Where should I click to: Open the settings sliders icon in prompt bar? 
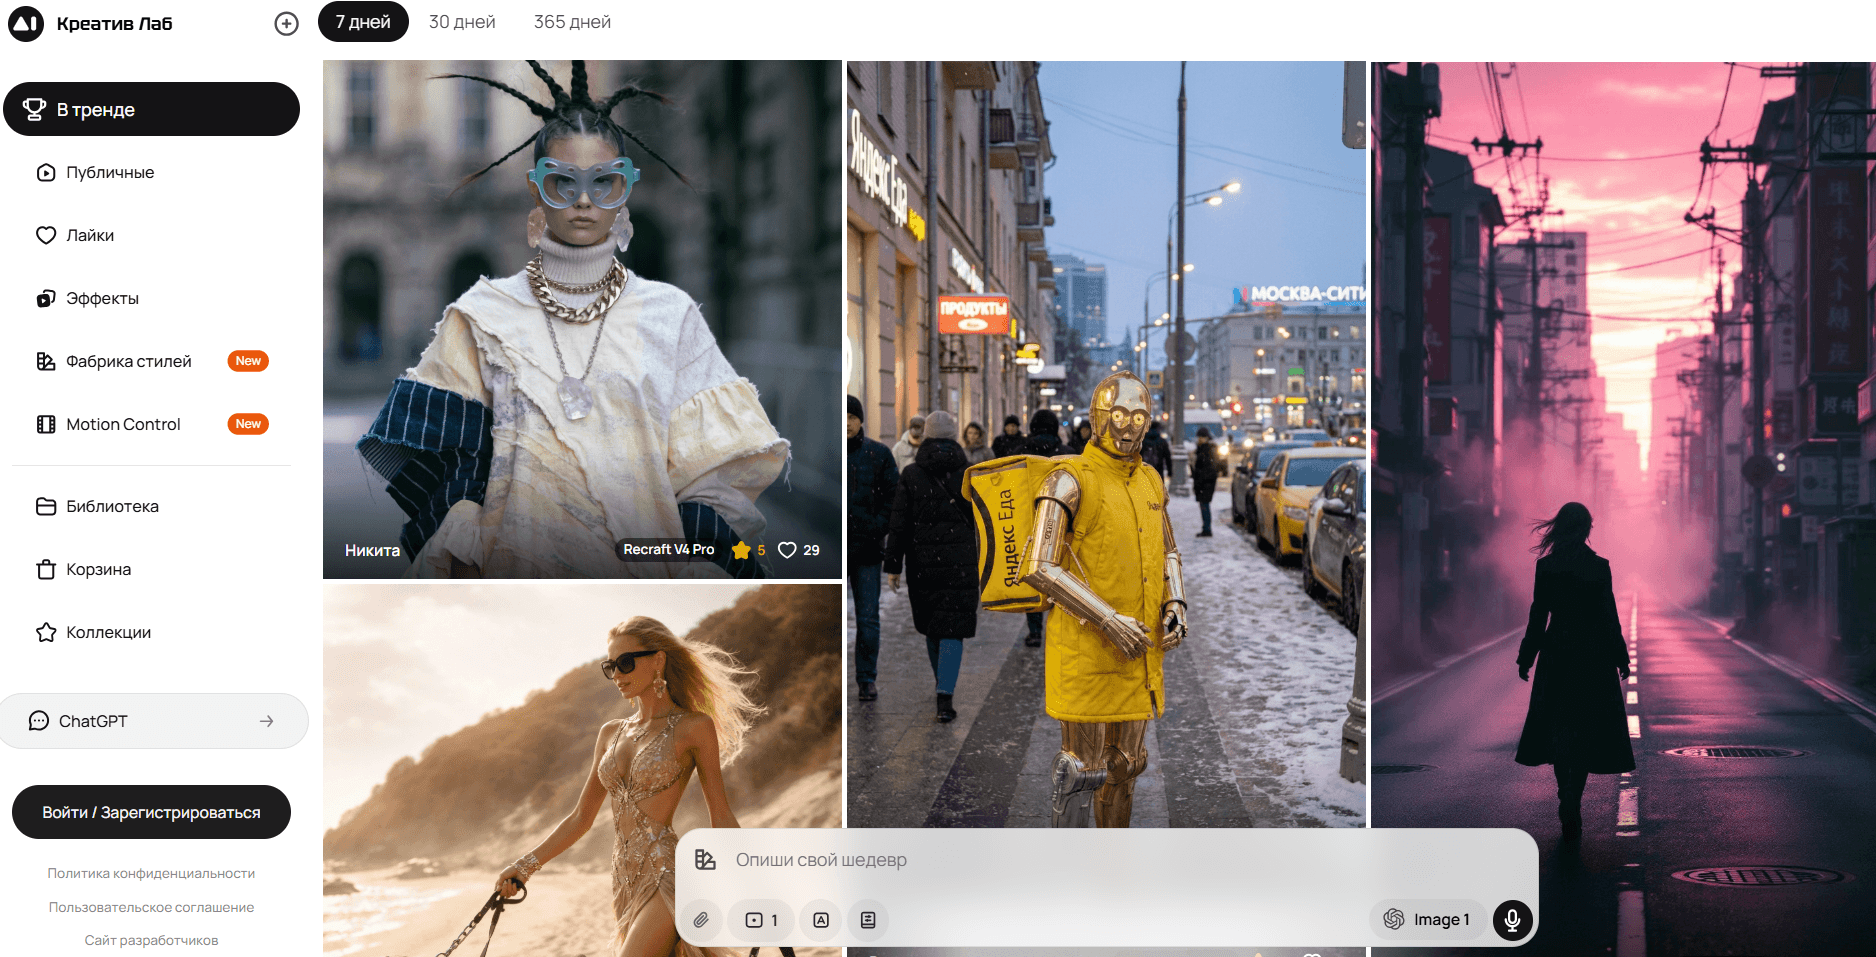(868, 920)
